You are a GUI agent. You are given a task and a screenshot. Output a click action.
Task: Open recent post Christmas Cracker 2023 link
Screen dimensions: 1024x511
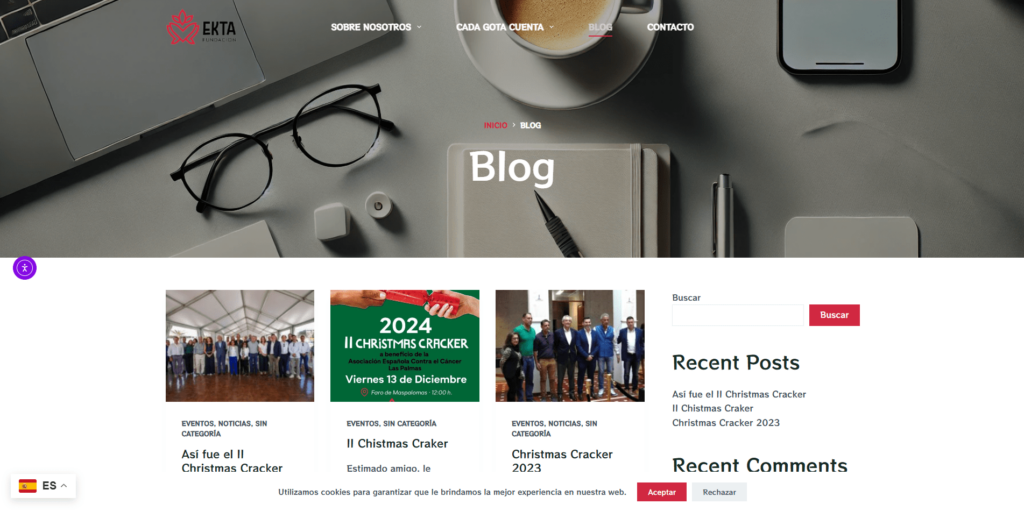click(x=726, y=423)
